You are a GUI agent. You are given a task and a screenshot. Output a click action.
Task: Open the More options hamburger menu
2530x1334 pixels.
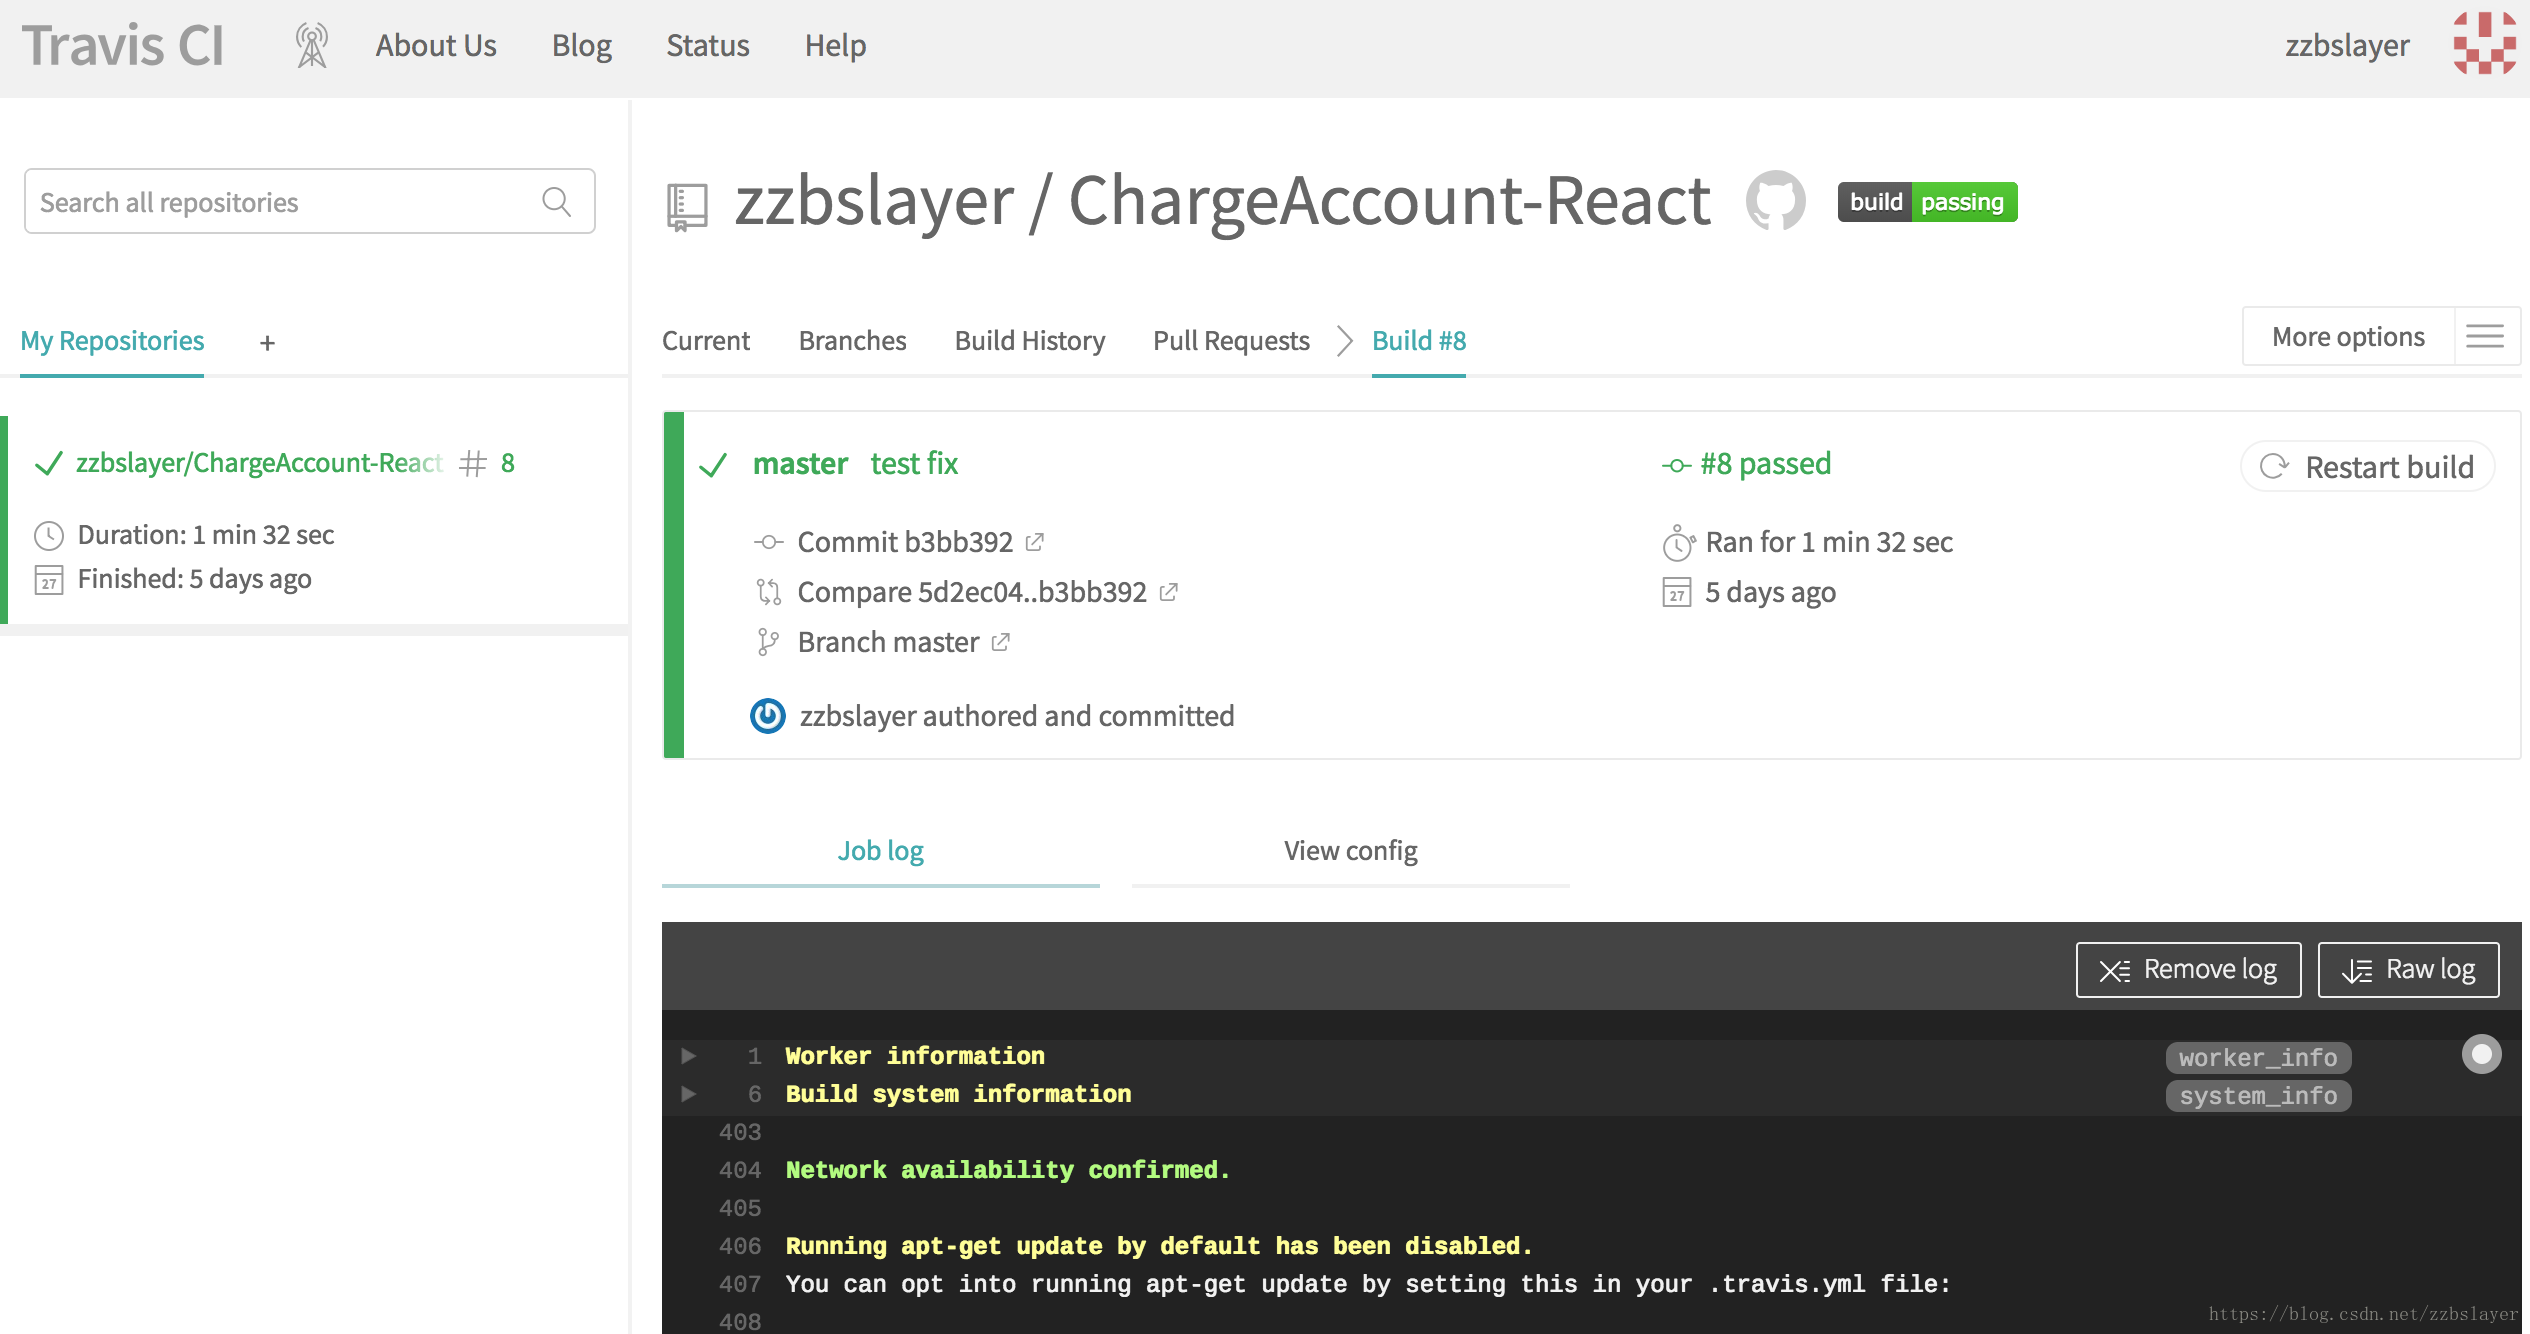(x=2485, y=337)
